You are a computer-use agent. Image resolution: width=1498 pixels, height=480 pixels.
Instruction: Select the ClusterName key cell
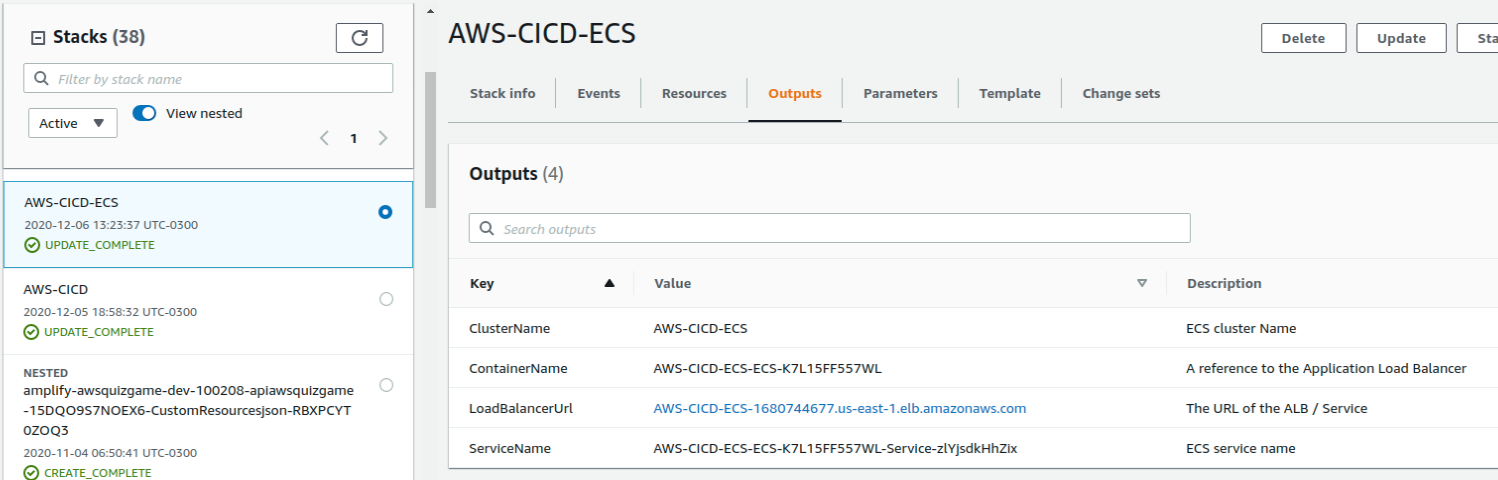510,328
